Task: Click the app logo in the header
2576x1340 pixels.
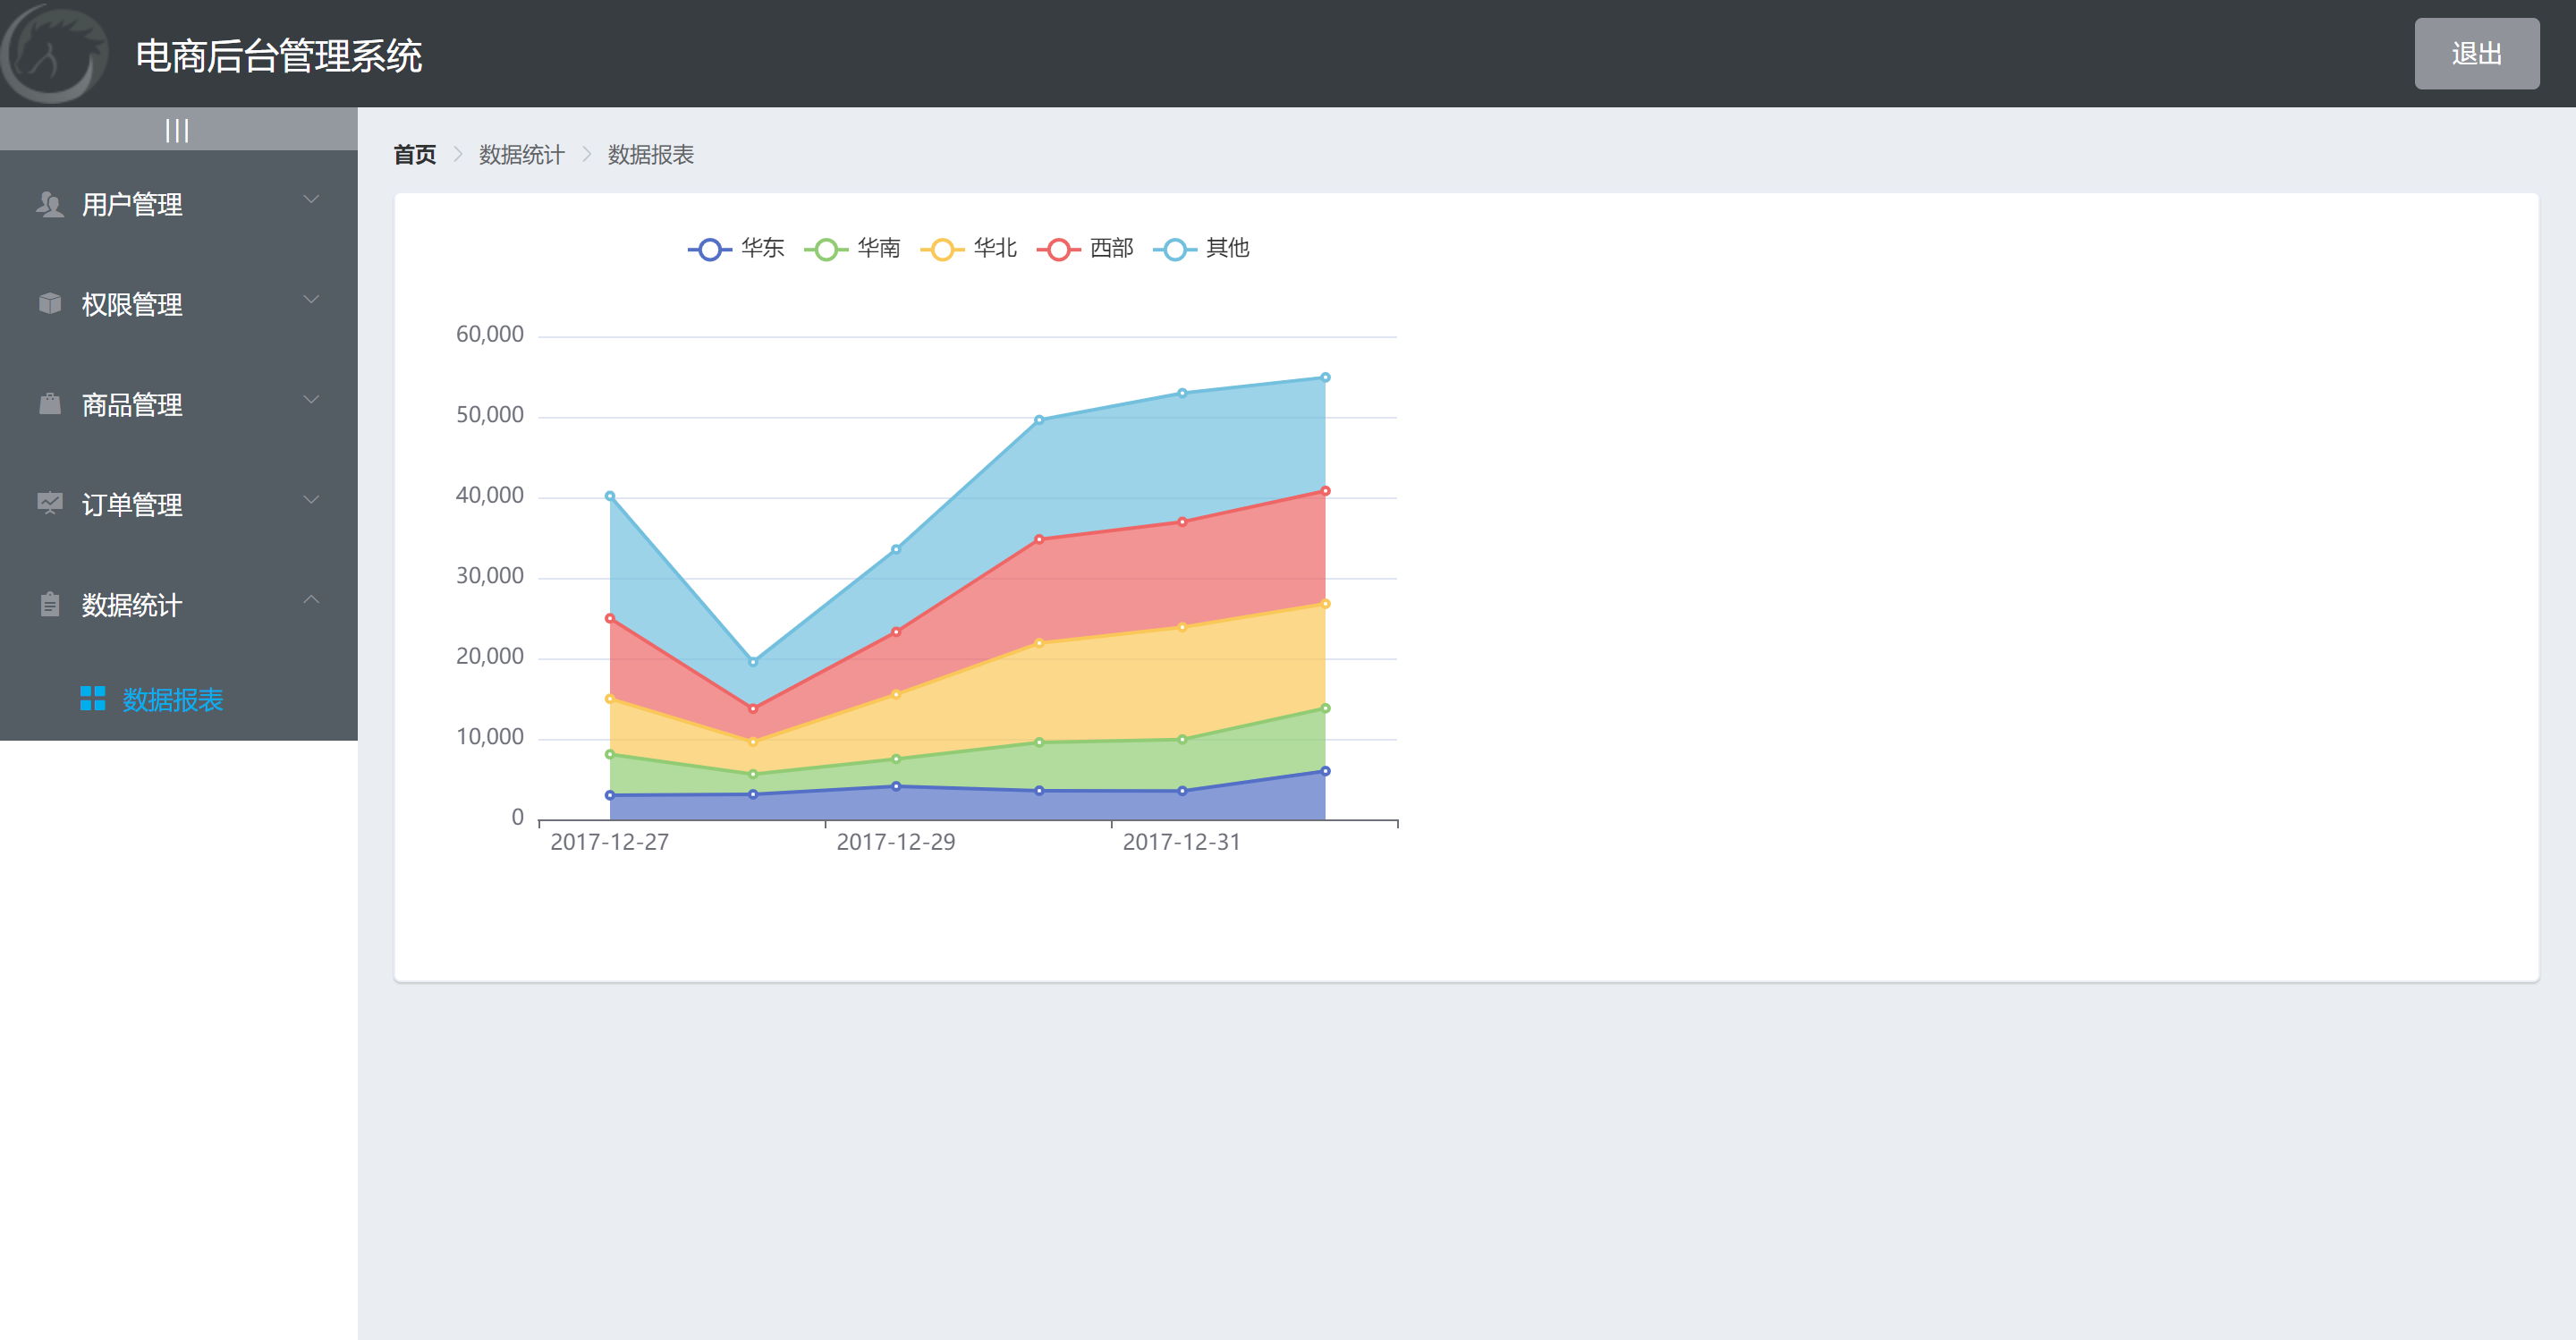Action: click(x=52, y=54)
